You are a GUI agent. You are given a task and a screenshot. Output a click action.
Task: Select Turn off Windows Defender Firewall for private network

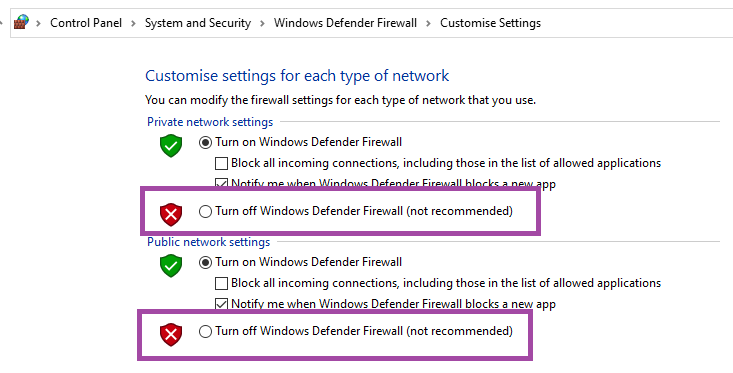205,211
